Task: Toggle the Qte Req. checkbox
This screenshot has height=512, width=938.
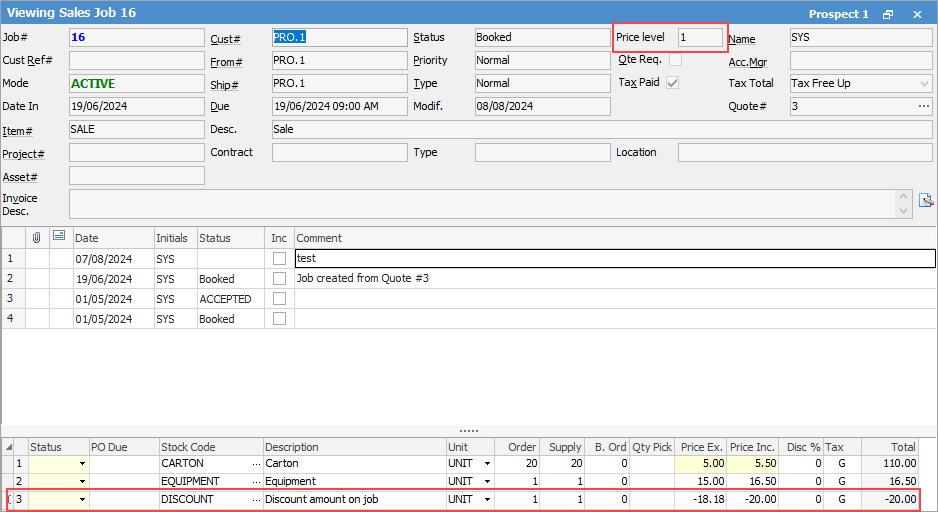Action: pyautogui.click(x=675, y=60)
